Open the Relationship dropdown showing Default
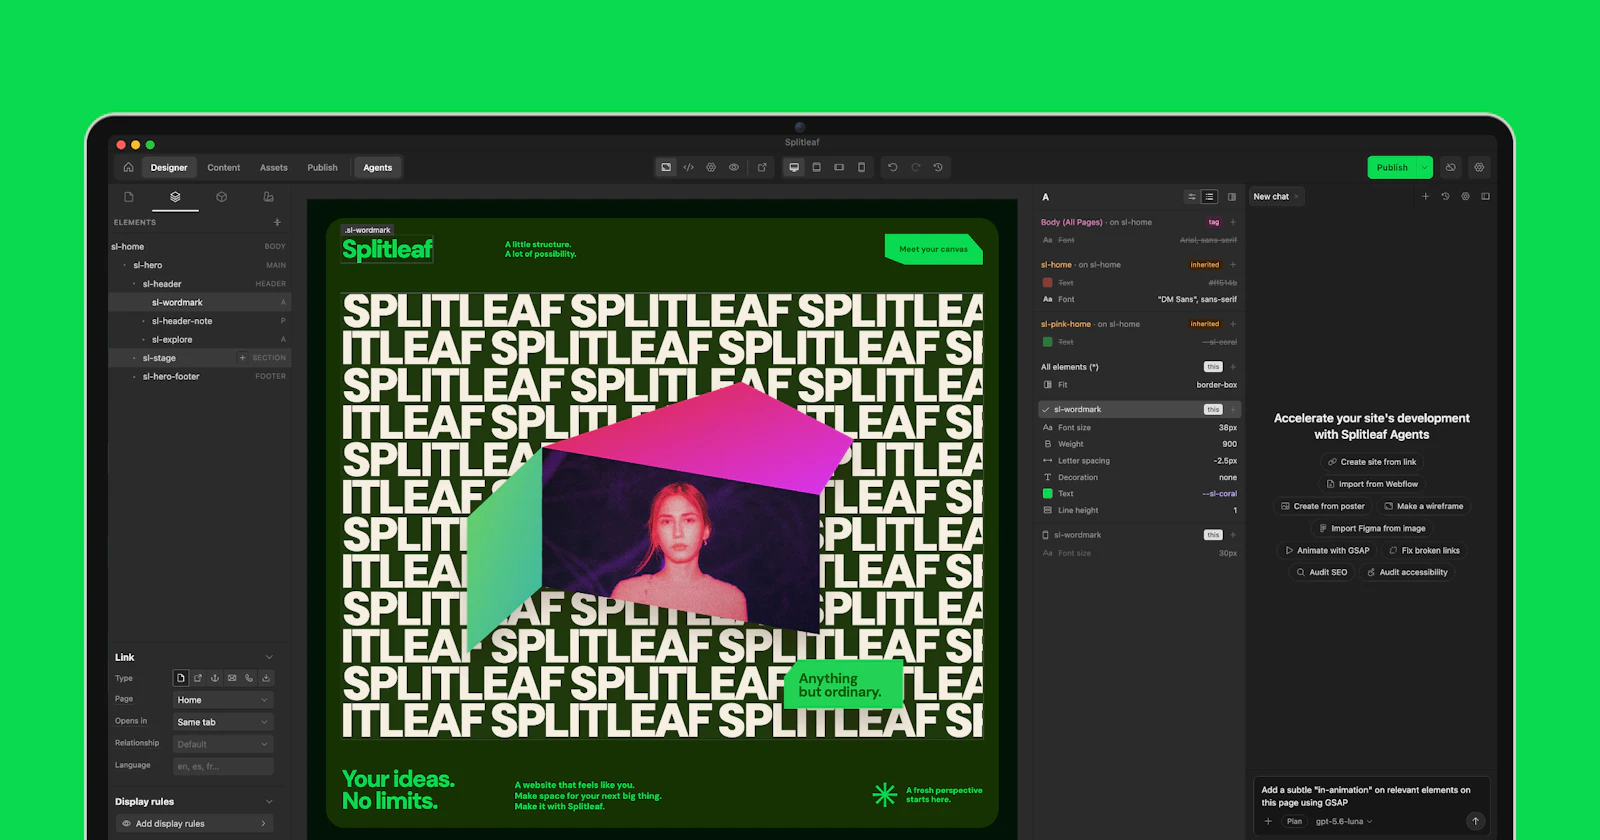 pyautogui.click(x=223, y=744)
